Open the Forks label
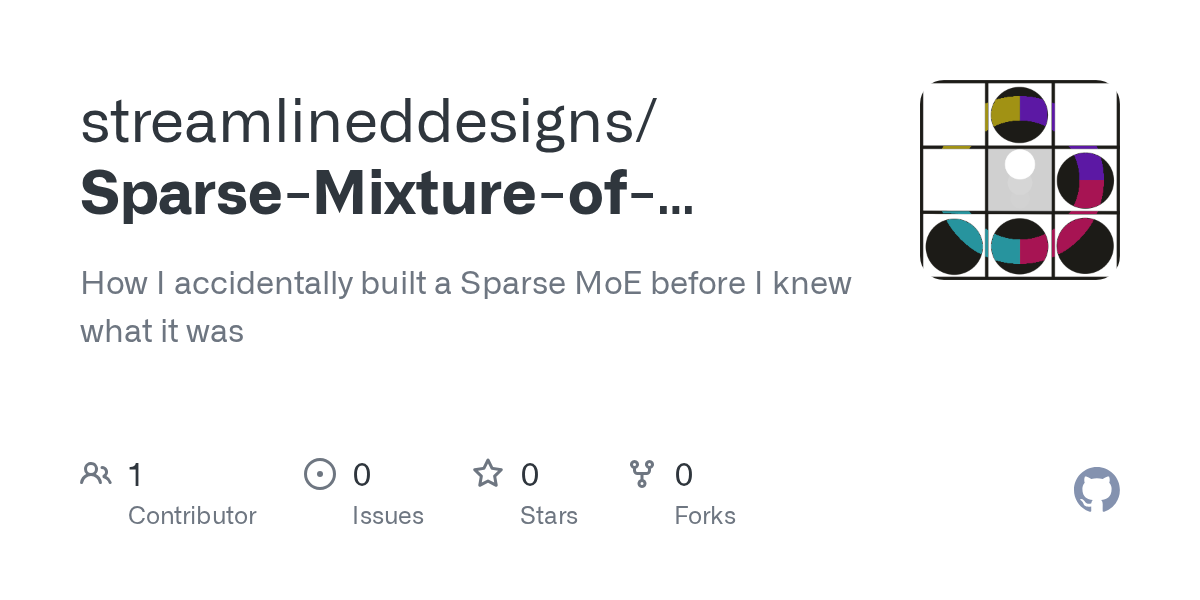1200x600 pixels. point(705,516)
